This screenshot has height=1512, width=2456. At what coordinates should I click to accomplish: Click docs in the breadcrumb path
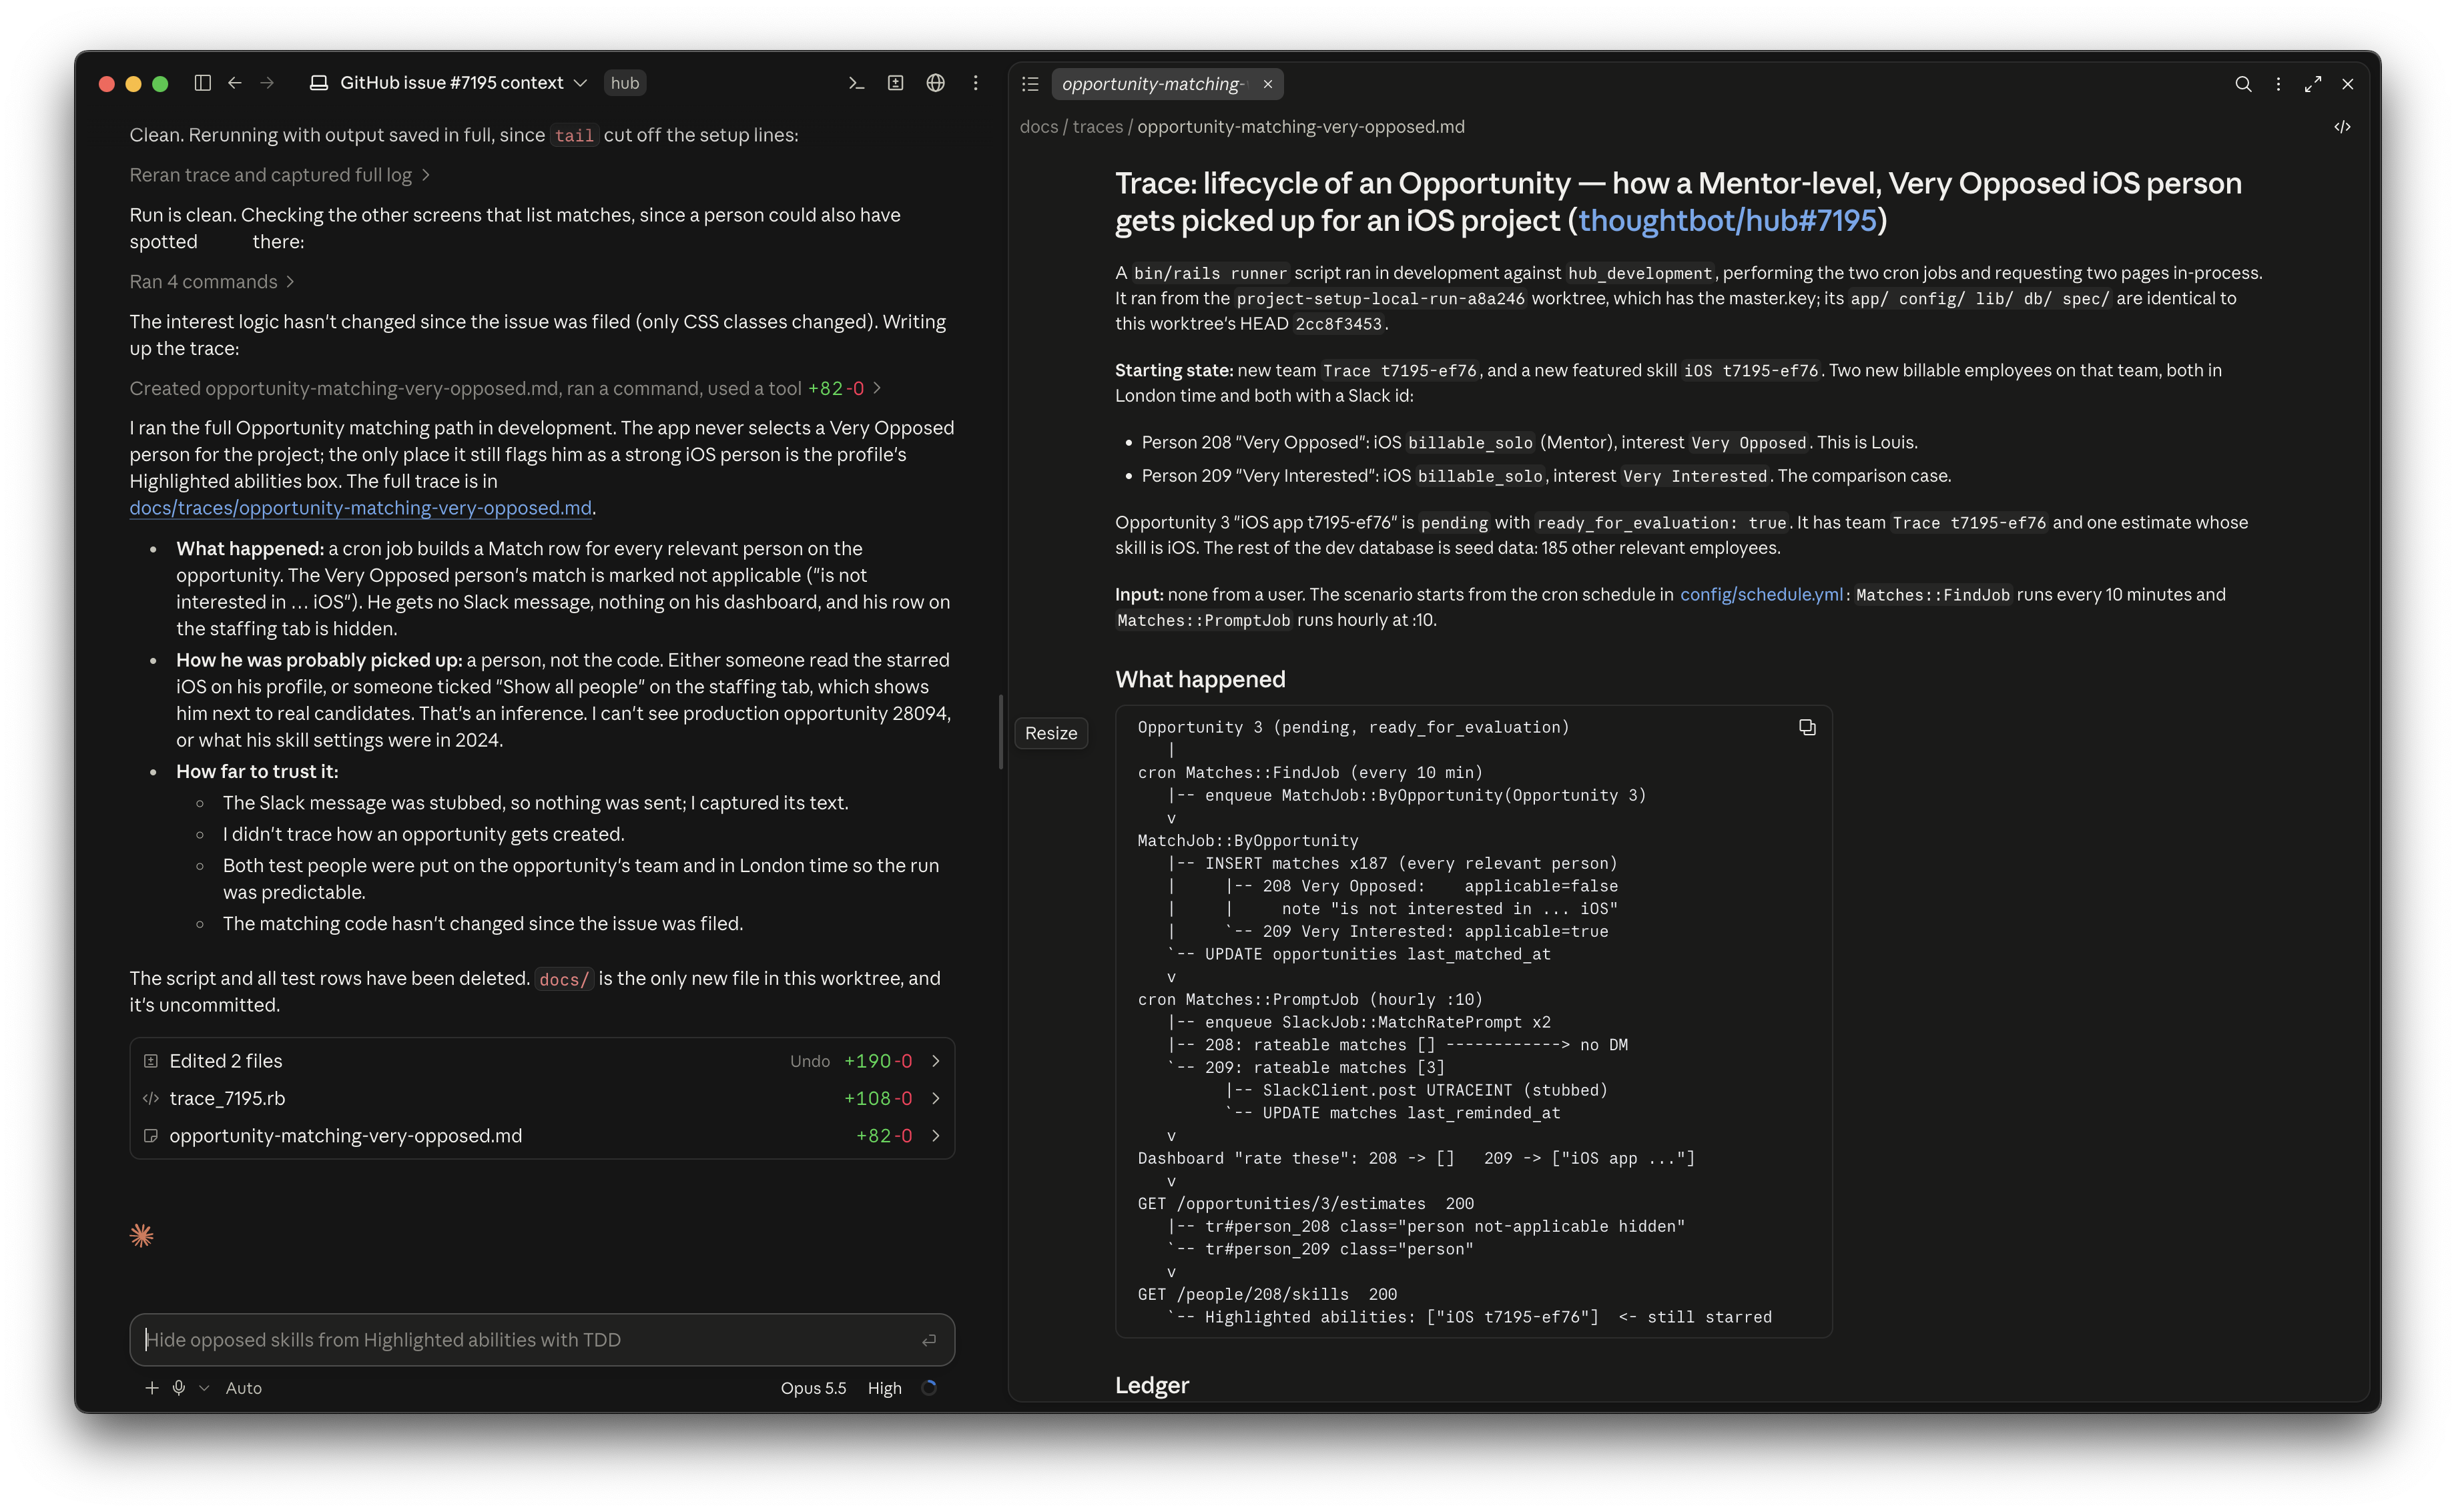pyautogui.click(x=1038, y=127)
